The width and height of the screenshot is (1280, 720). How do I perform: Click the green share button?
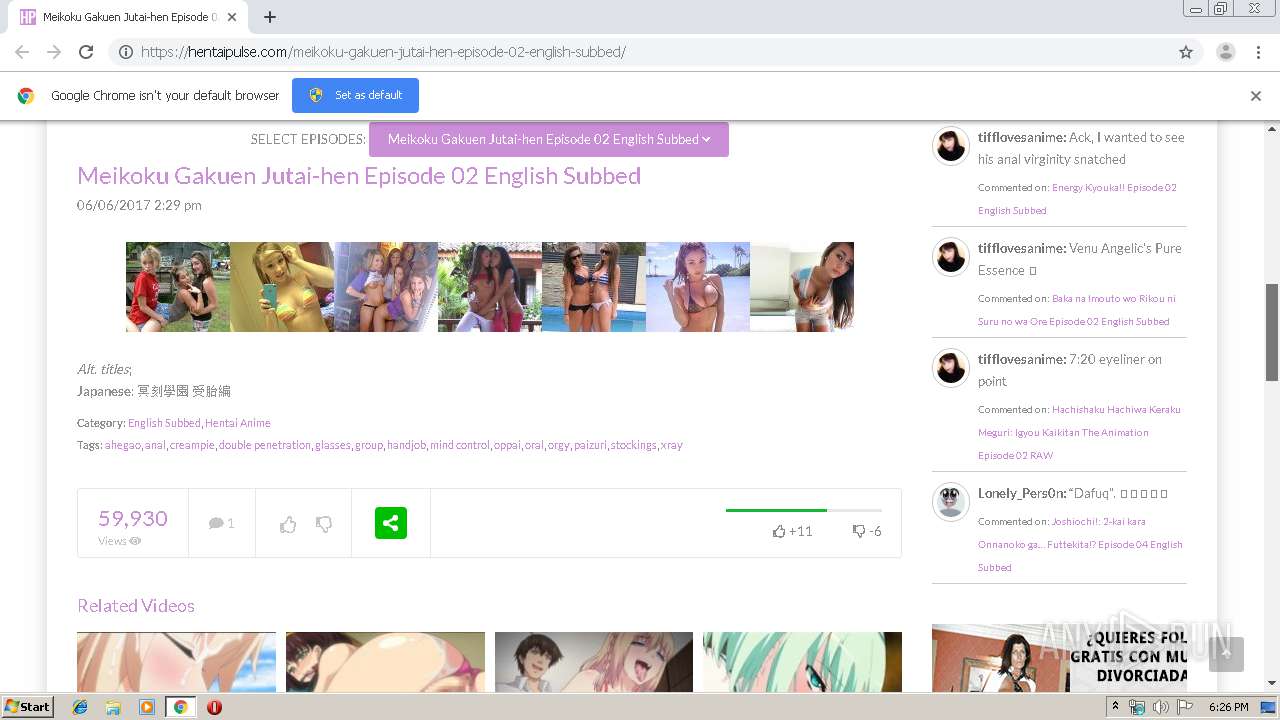point(391,523)
